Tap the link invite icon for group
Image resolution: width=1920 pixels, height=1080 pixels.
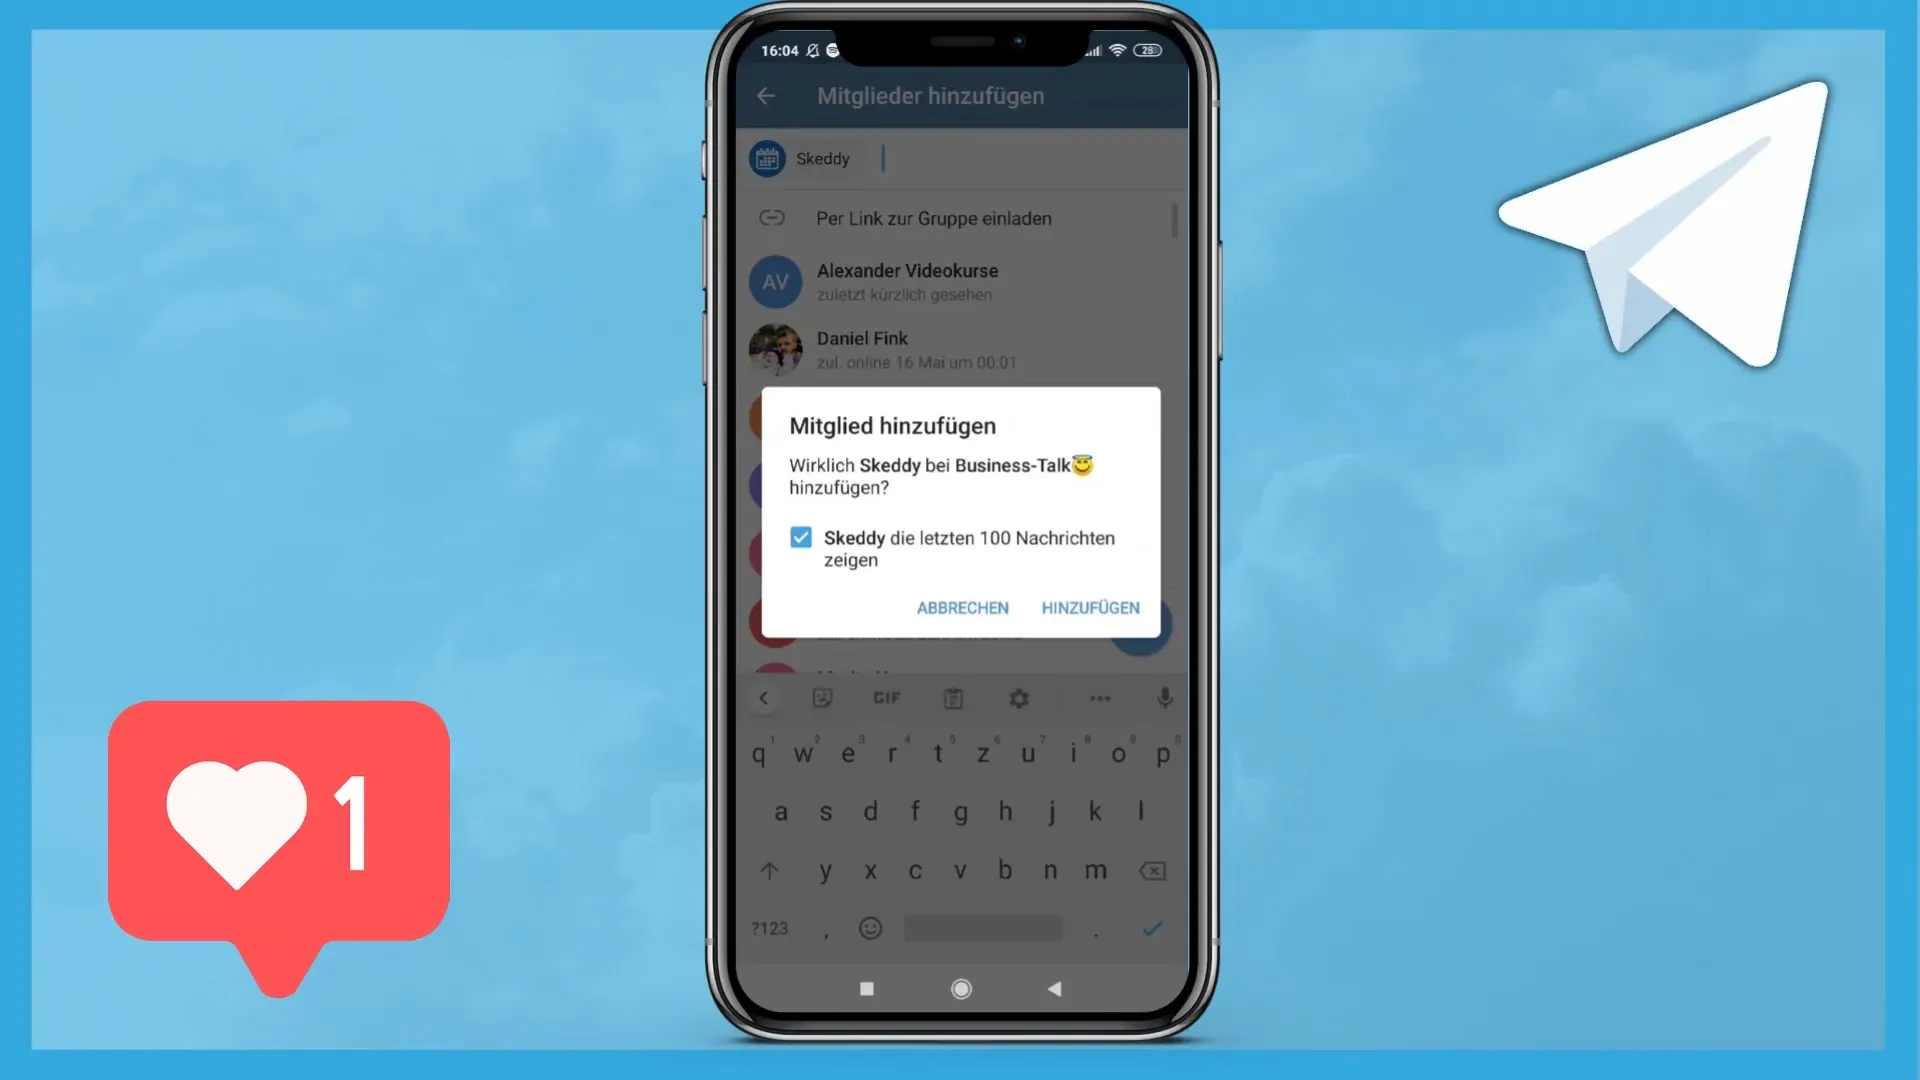(773, 218)
